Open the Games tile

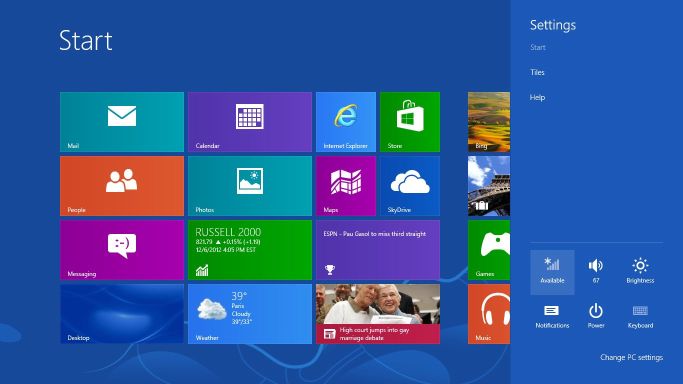[x=489, y=250]
